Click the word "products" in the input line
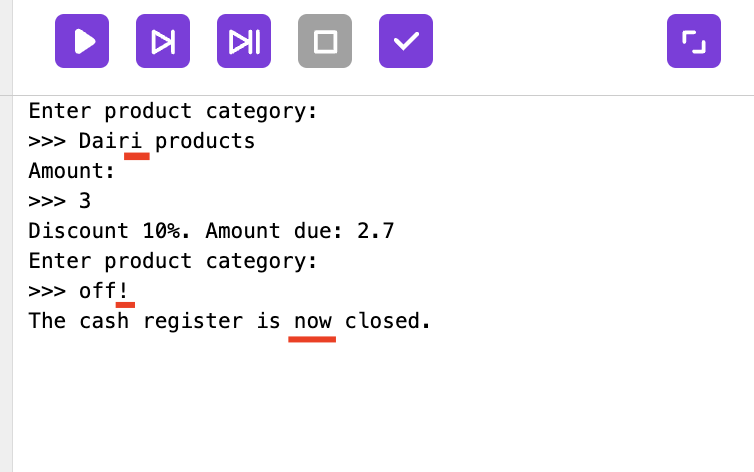Viewport: 754px width, 472px height. (x=205, y=141)
